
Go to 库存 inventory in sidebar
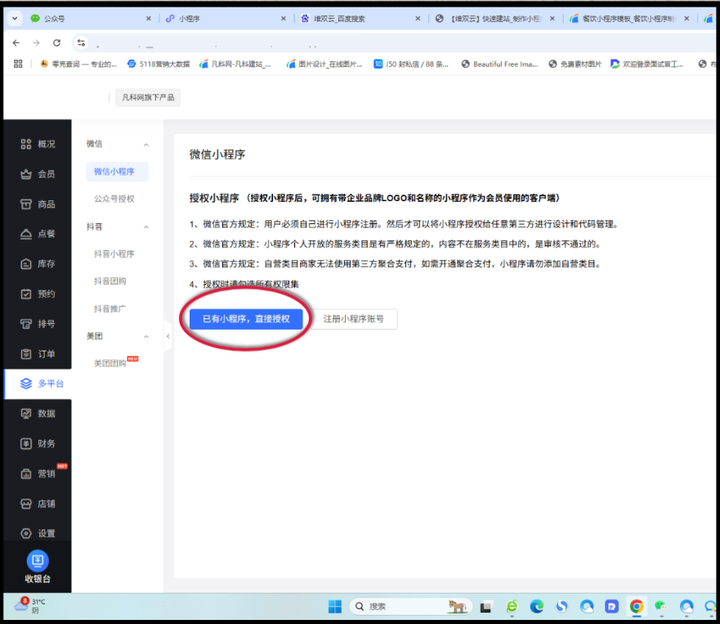click(x=27, y=264)
